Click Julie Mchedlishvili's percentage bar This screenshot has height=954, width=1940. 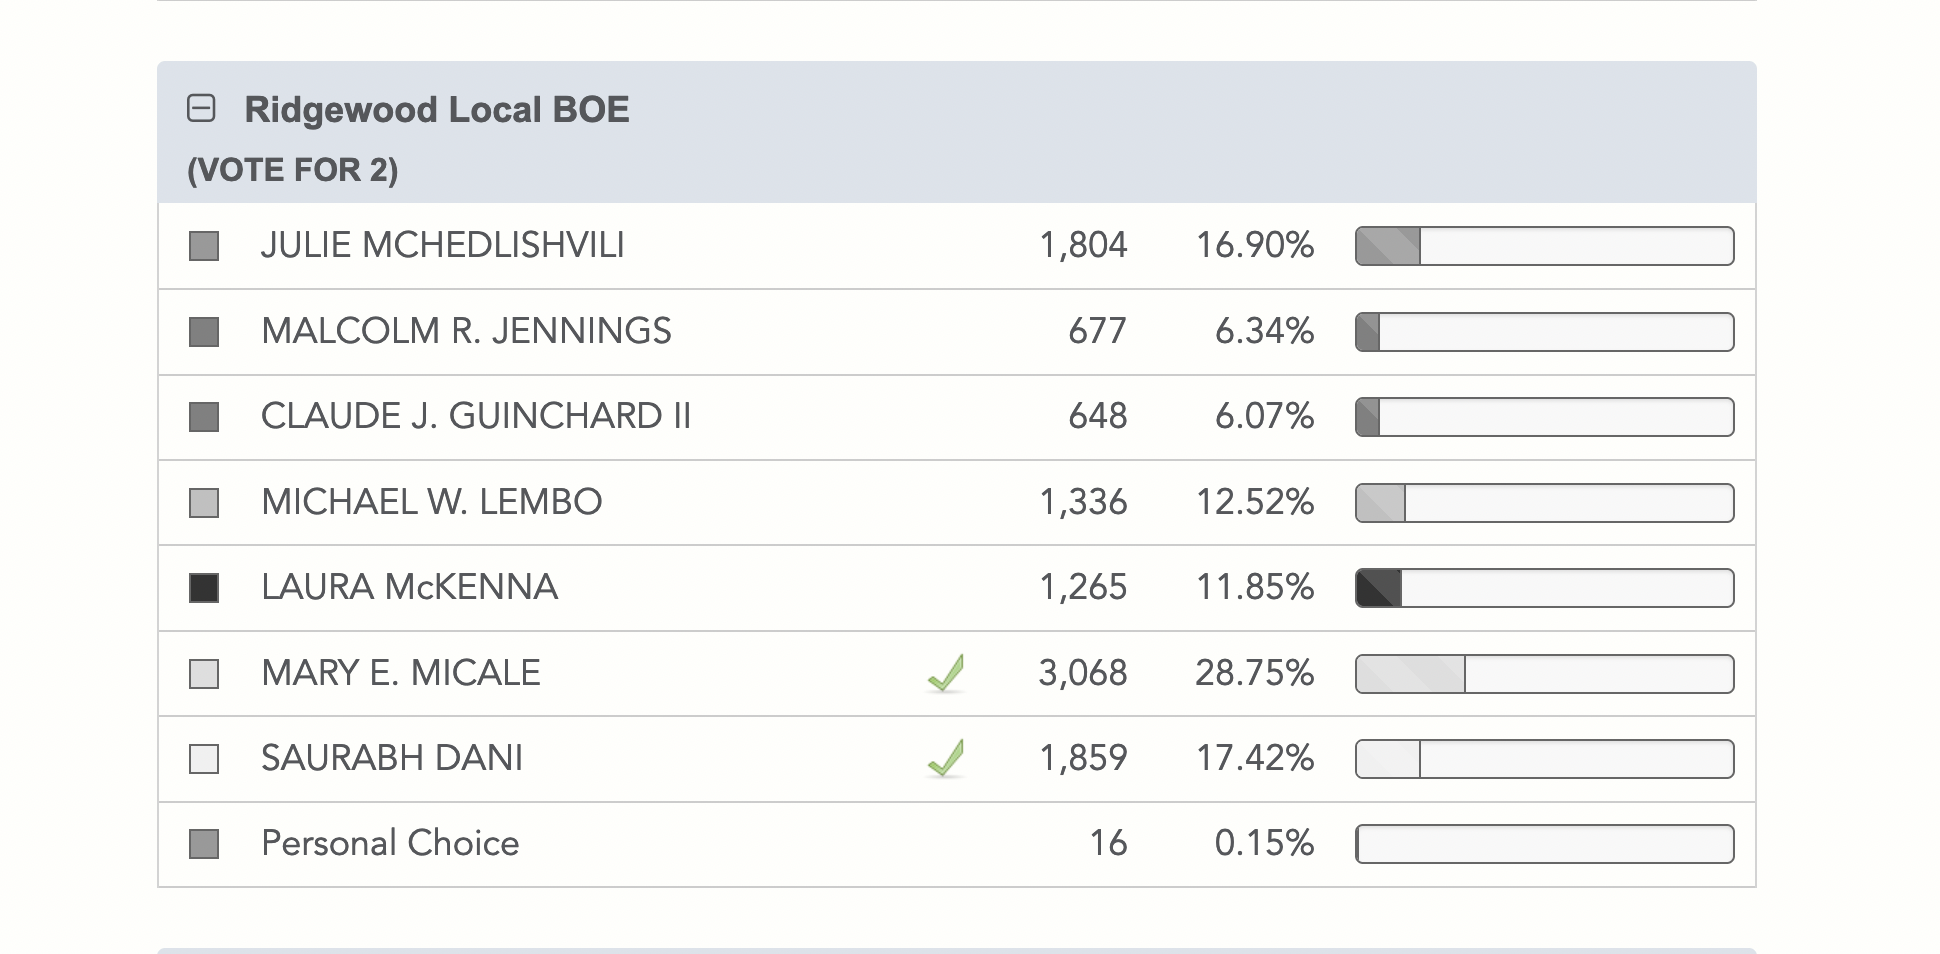click(1544, 246)
